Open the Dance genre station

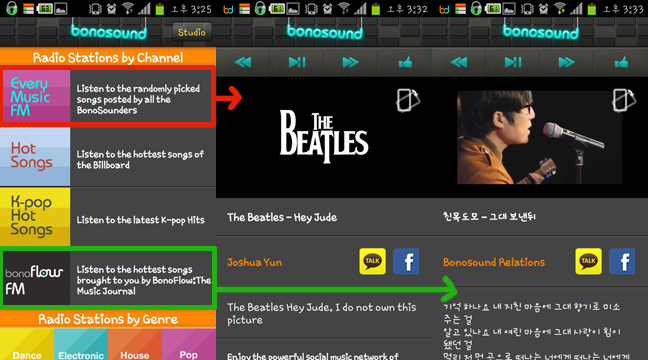click(27, 345)
